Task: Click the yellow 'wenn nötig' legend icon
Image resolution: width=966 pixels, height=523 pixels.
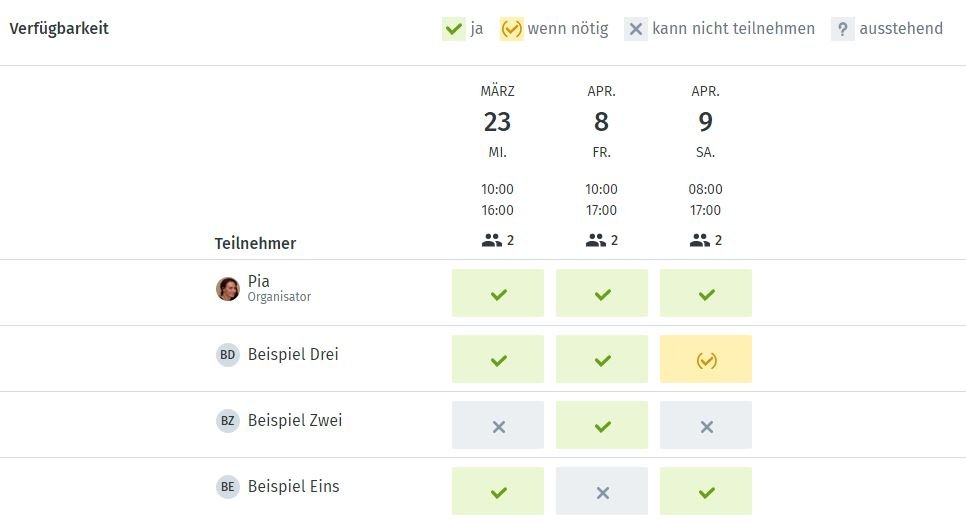Action: coord(511,29)
